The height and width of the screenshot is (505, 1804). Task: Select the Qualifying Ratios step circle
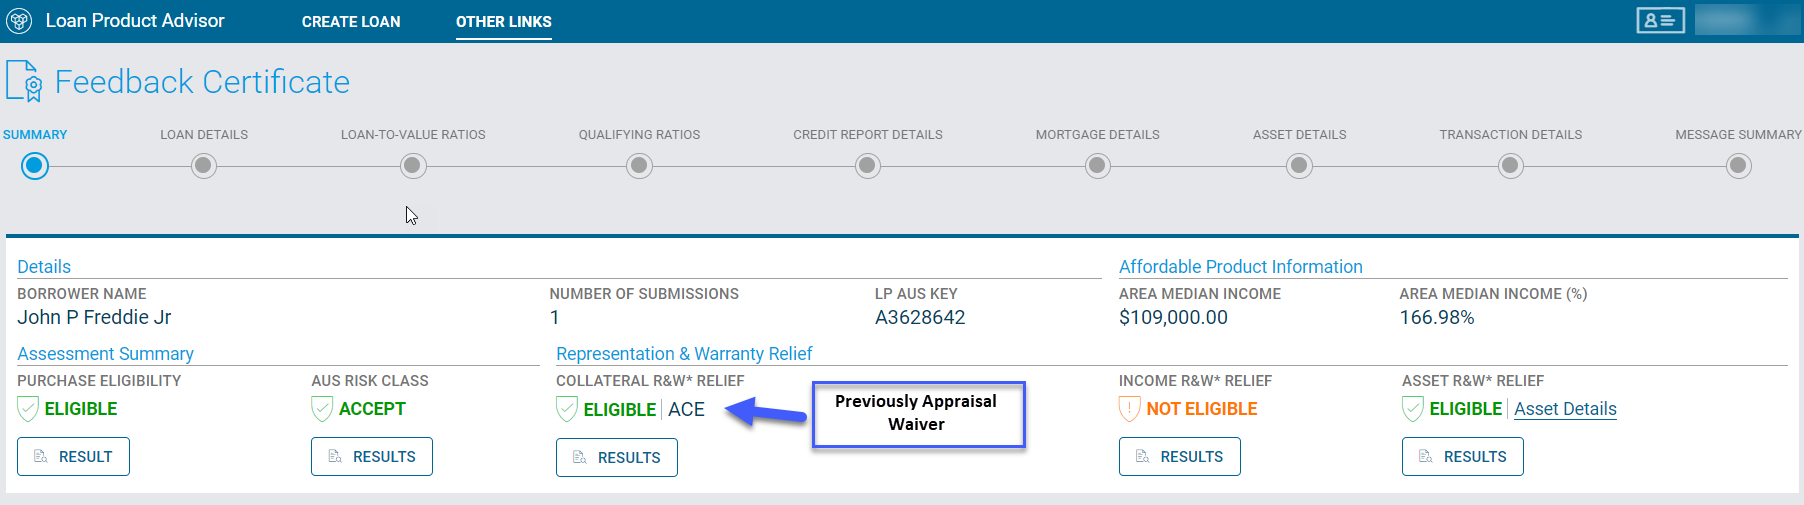pyautogui.click(x=639, y=166)
